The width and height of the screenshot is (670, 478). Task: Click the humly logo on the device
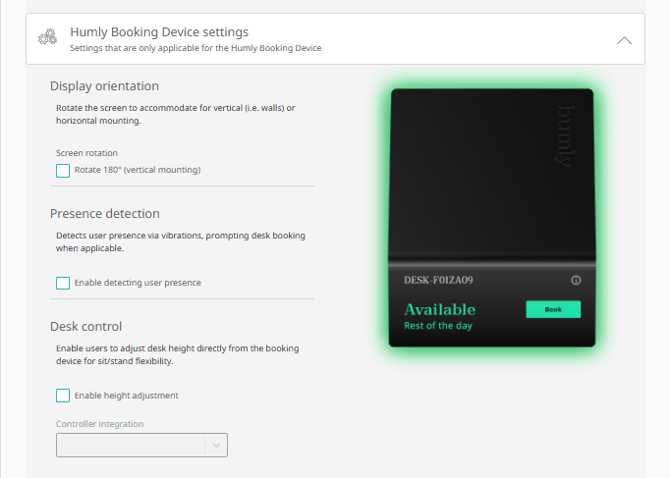pos(567,135)
